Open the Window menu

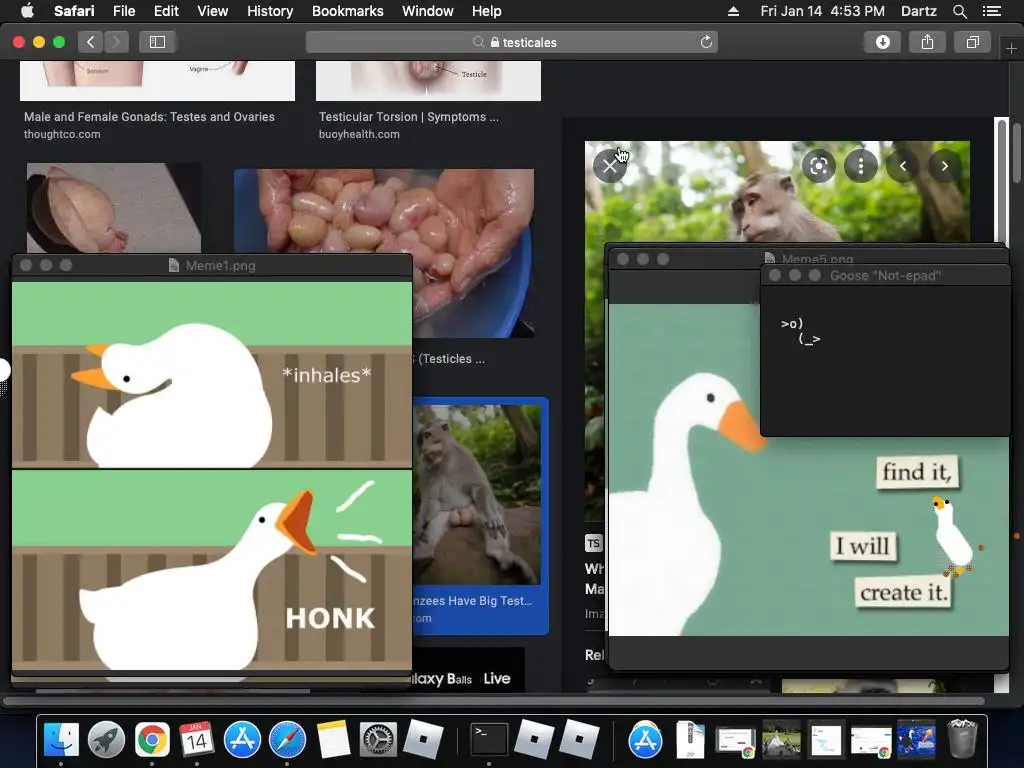point(427,11)
